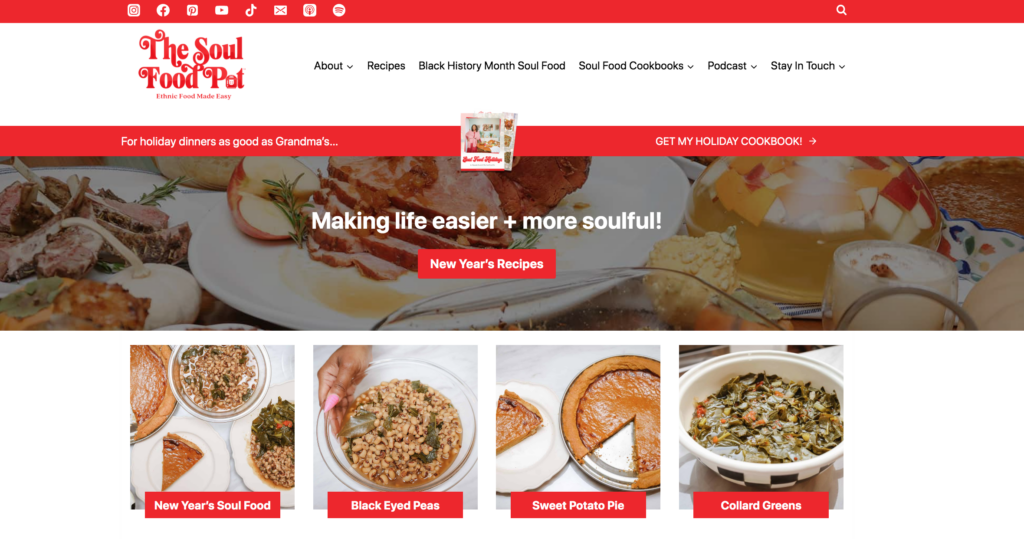Open the Facebook social icon
Screen dimensions: 1024x539
pyautogui.click(x=163, y=10)
